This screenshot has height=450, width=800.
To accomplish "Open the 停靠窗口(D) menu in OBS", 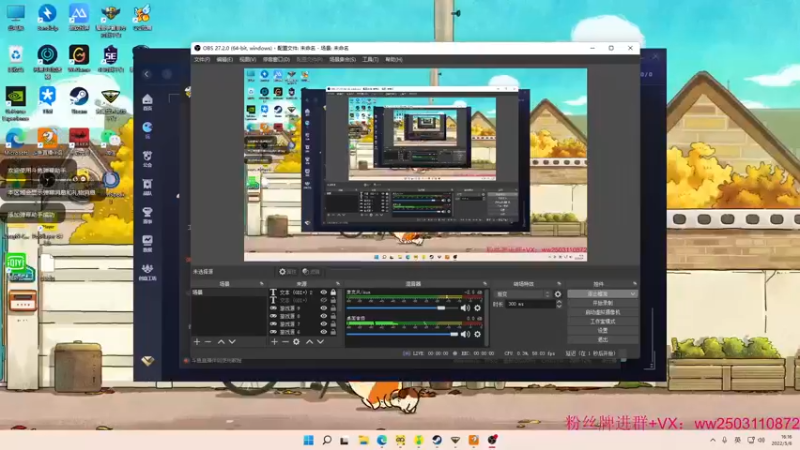I will coord(276,60).
